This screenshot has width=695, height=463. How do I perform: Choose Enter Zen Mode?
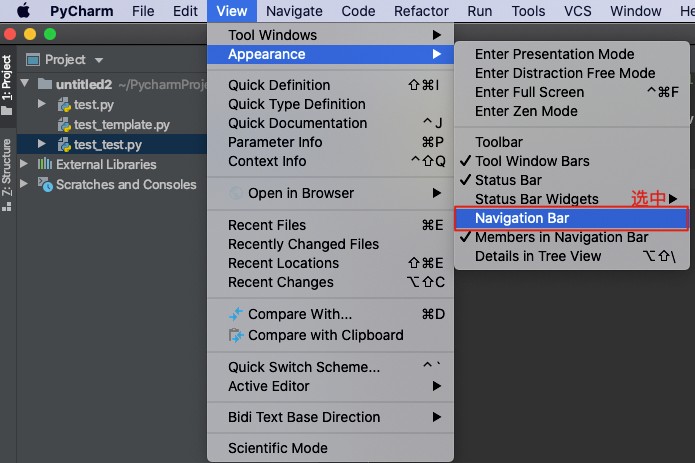point(572,111)
